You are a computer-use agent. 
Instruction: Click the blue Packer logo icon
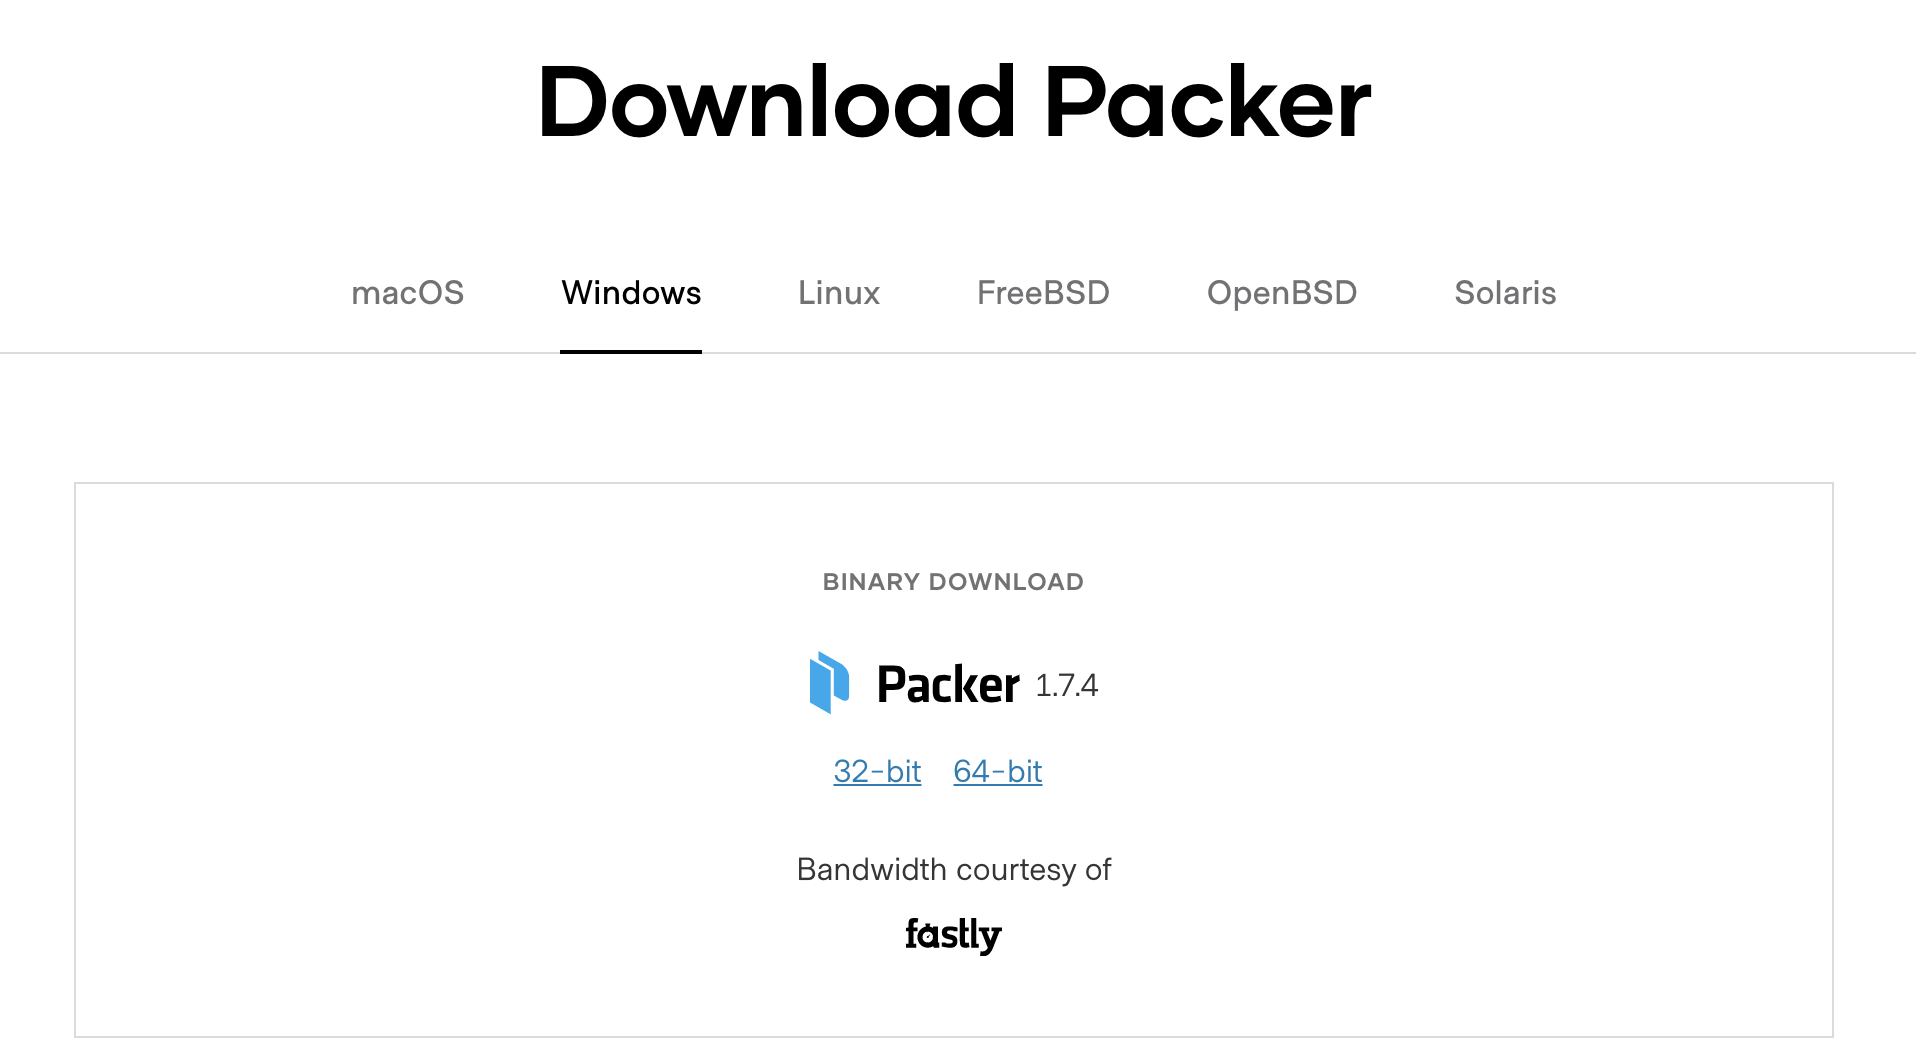pos(829,683)
